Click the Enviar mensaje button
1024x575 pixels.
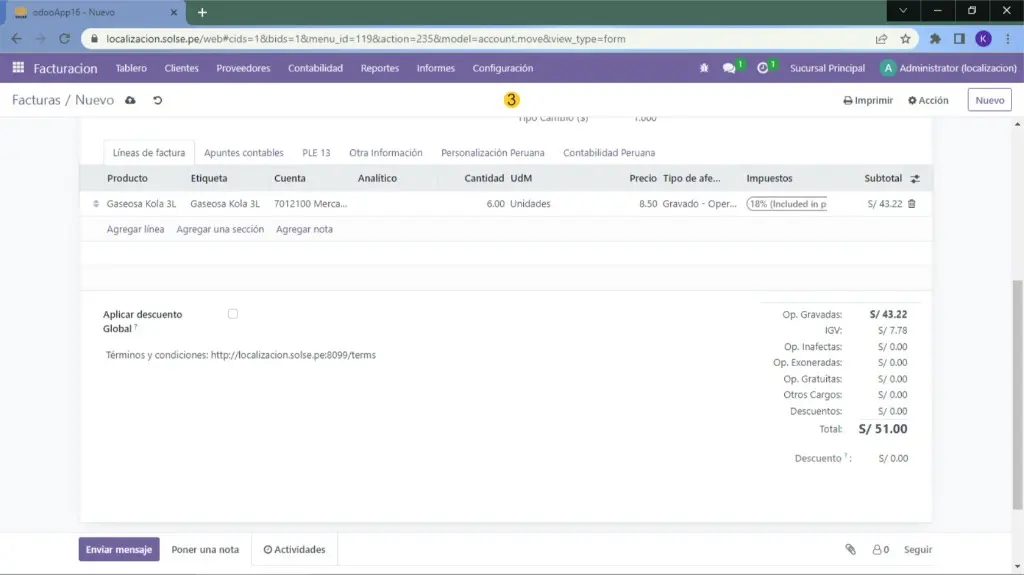click(x=119, y=549)
